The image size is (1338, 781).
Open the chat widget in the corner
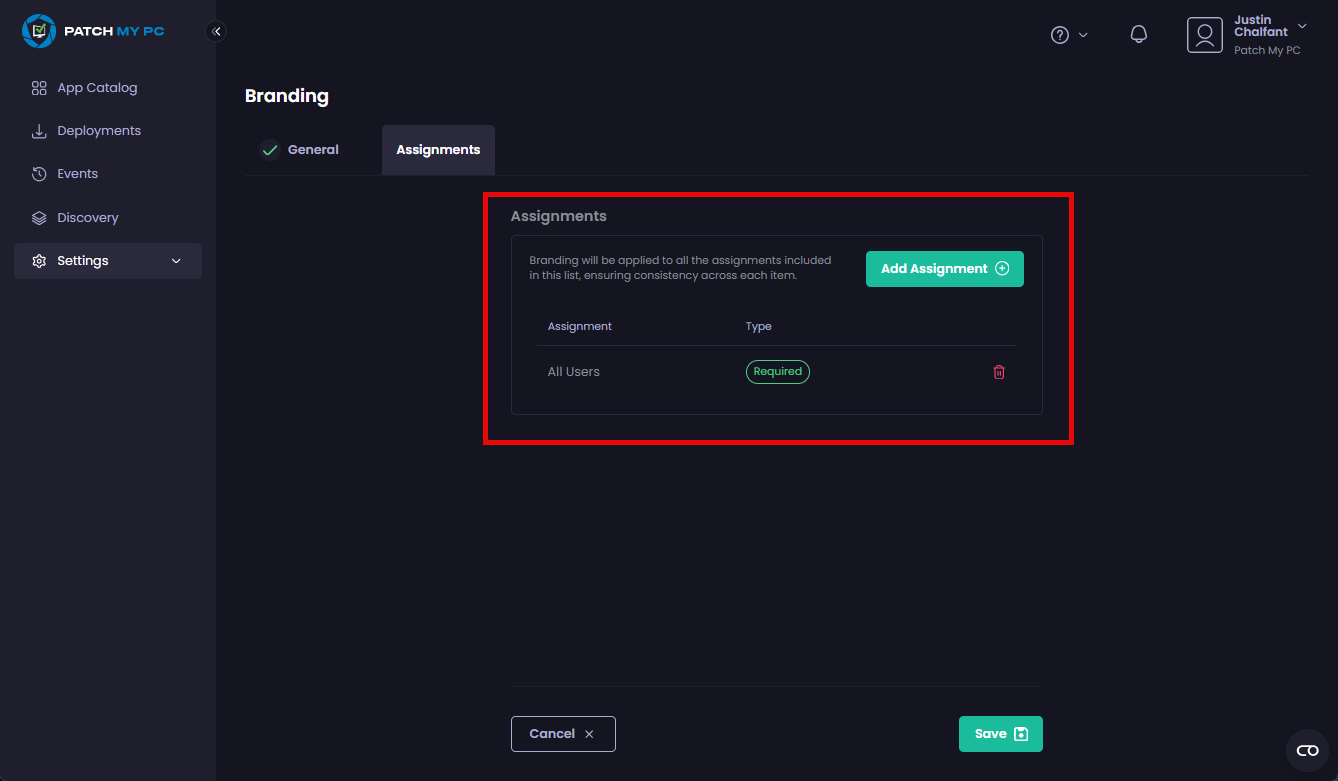1307,751
